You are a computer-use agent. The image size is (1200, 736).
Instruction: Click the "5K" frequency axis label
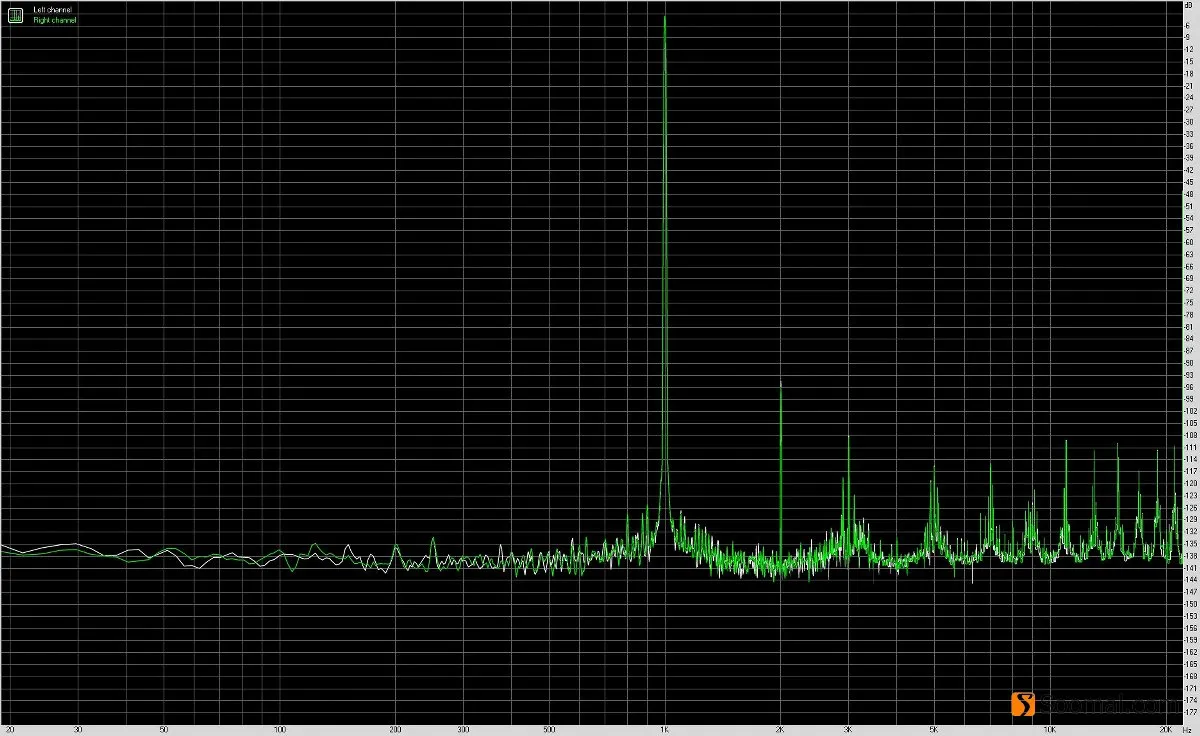[x=934, y=730]
